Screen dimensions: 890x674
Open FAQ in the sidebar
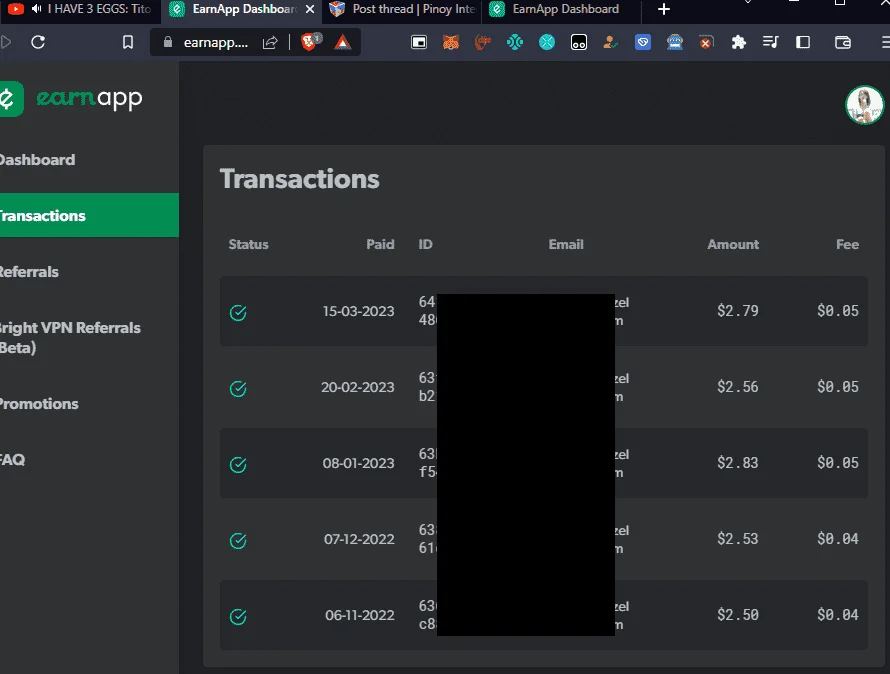(12, 460)
